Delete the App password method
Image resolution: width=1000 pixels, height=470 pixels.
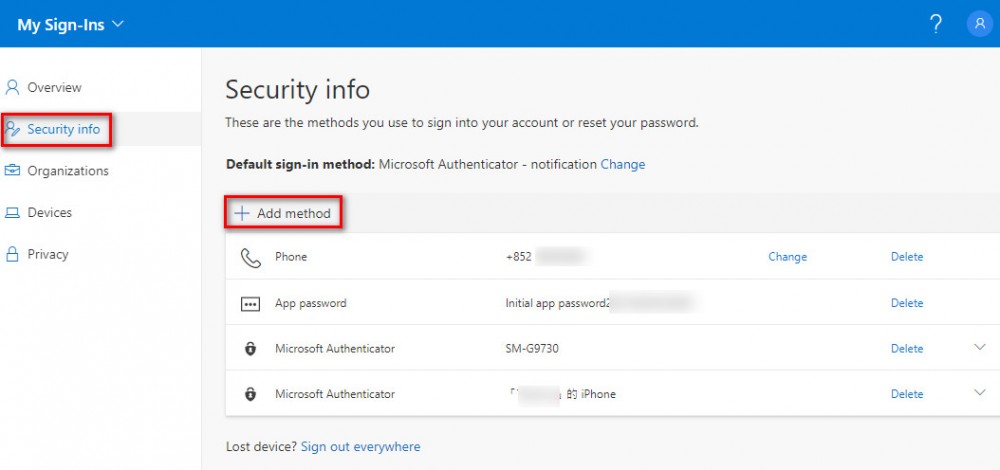click(907, 303)
